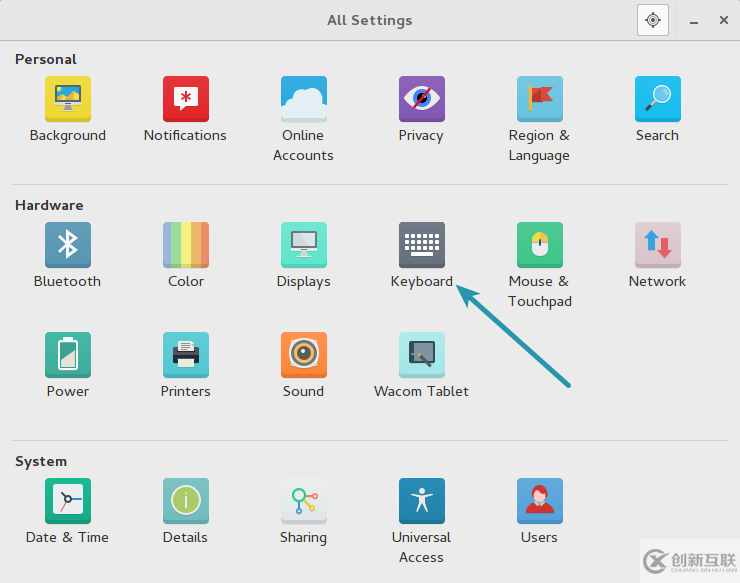Click the 'Universal Access' label text
The image size is (740, 583).
point(421,547)
